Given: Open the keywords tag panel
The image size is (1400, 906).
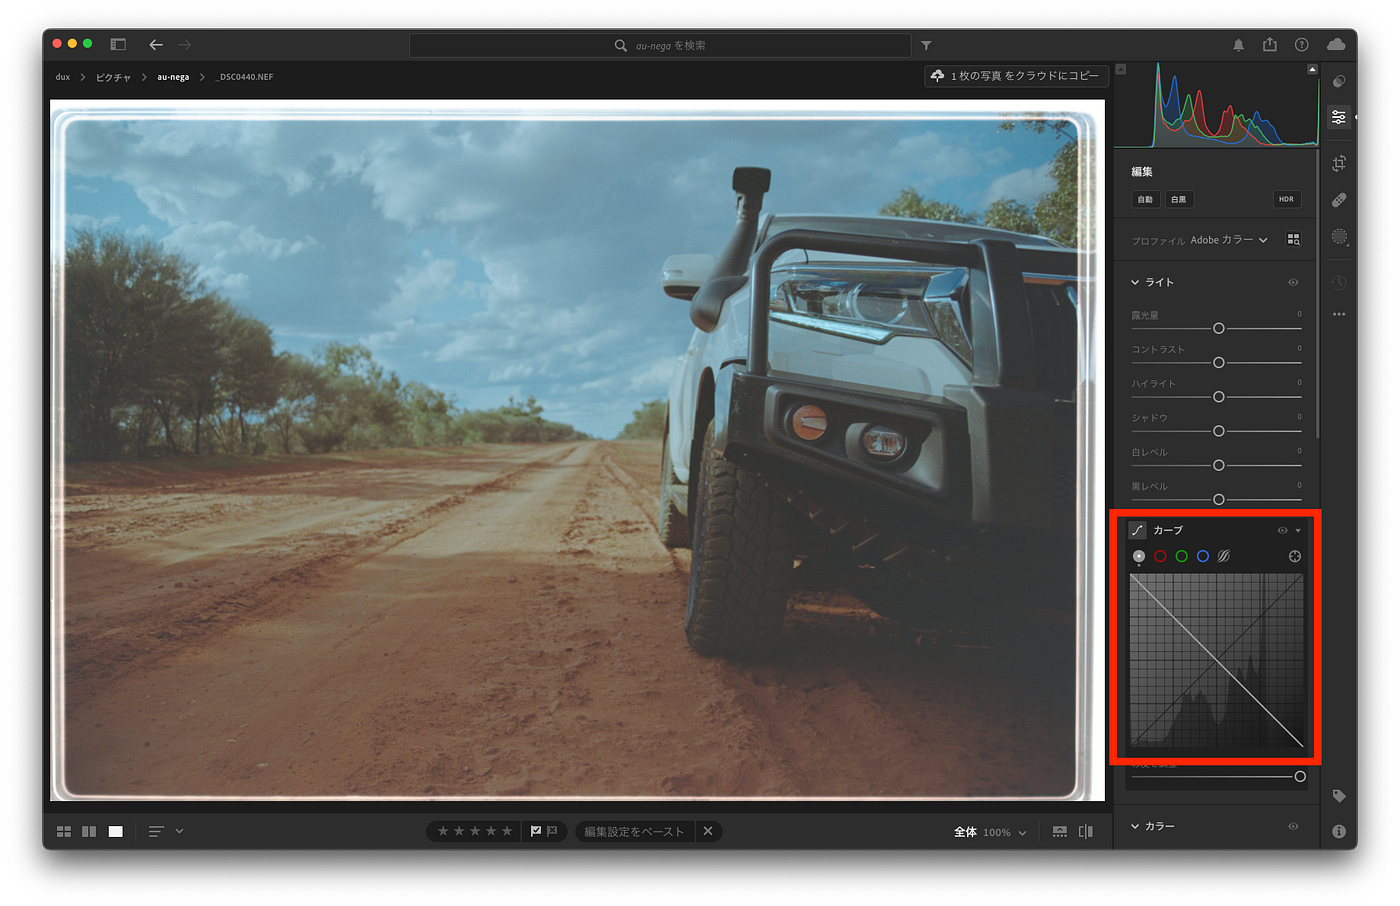Looking at the screenshot, I should [x=1339, y=796].
